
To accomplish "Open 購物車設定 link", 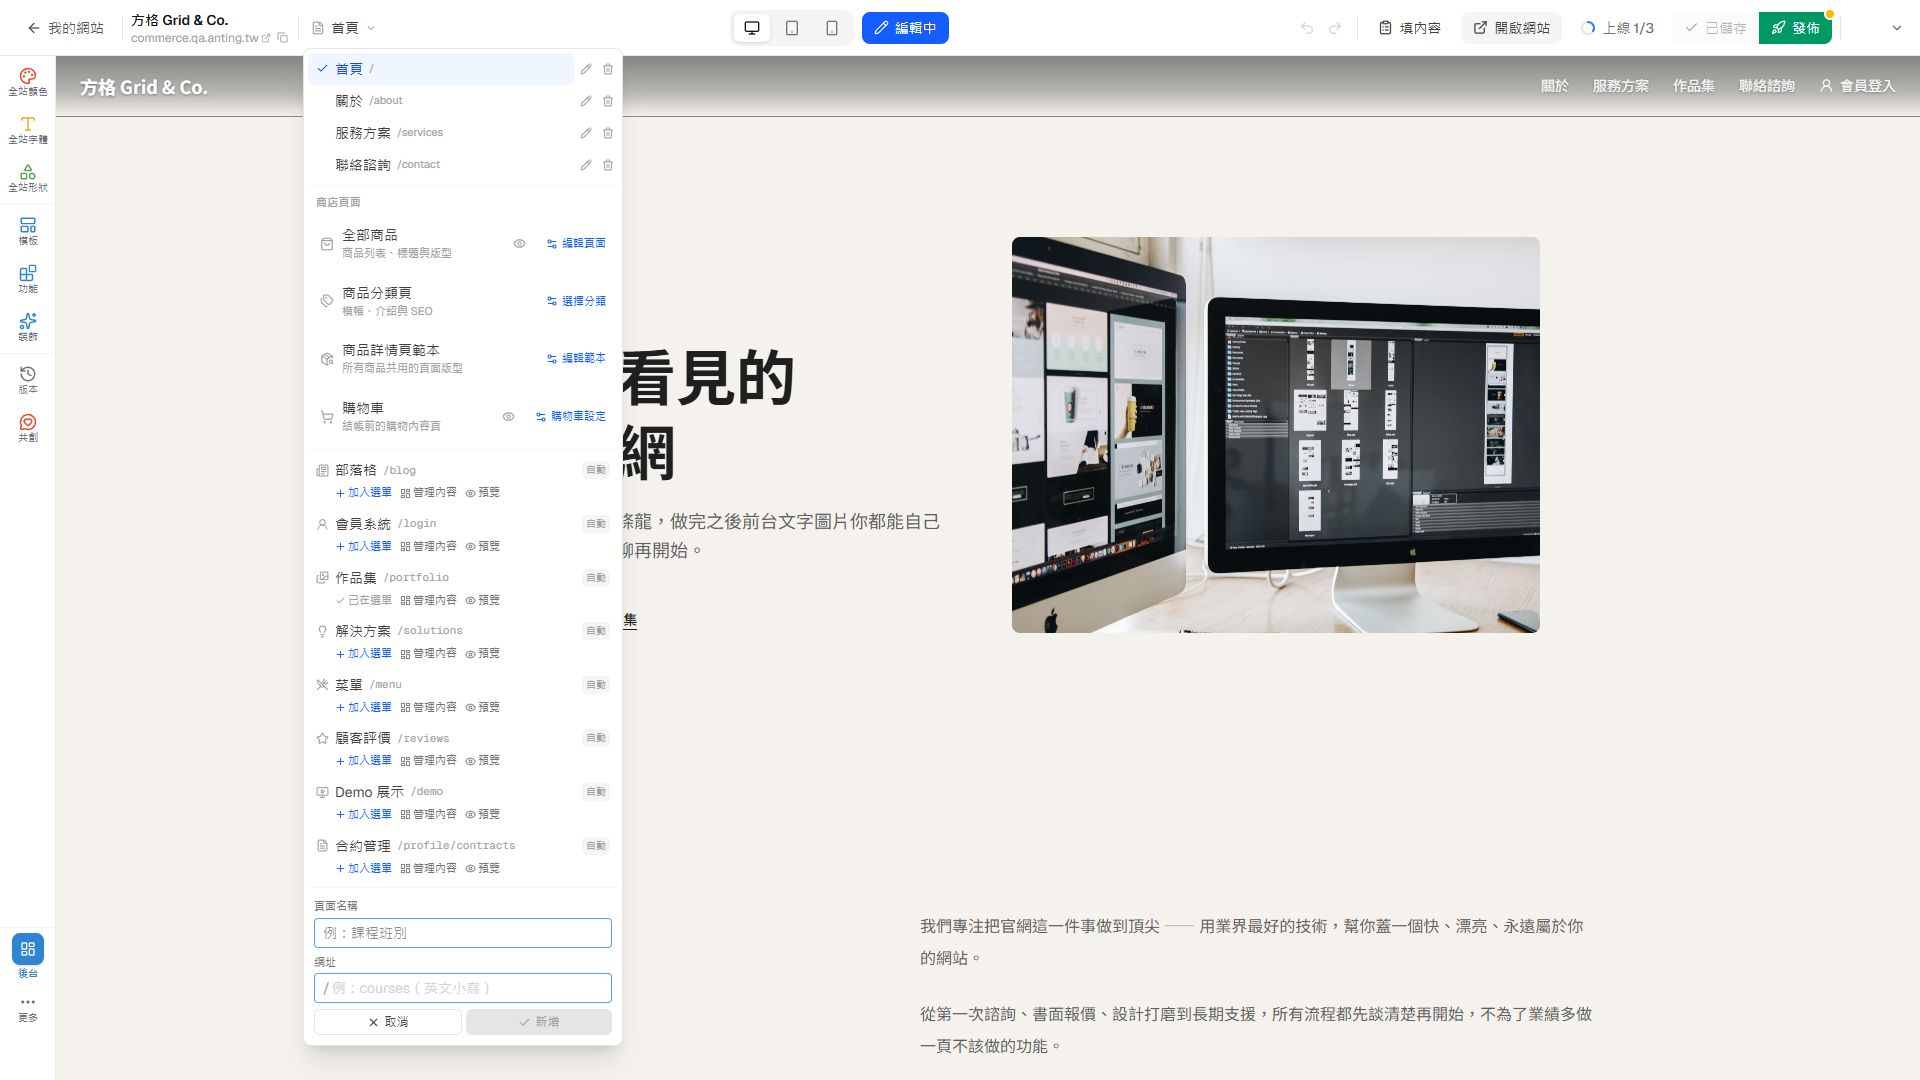I will point(571,416).
